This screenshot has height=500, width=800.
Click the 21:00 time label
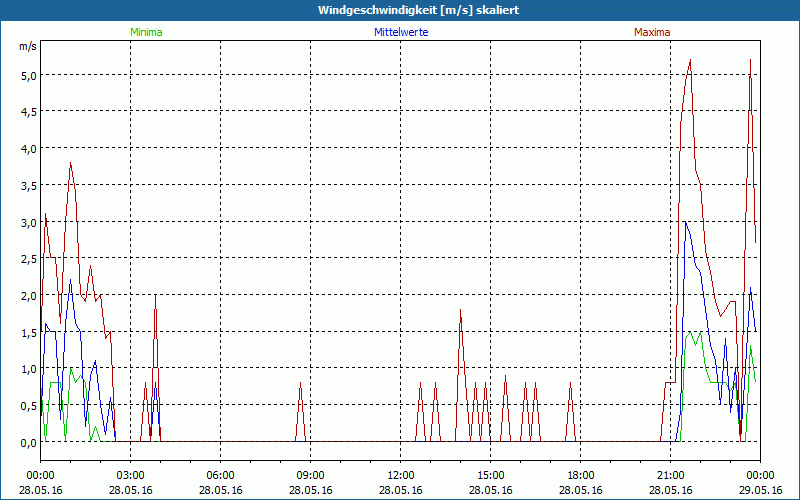point(670,475)
